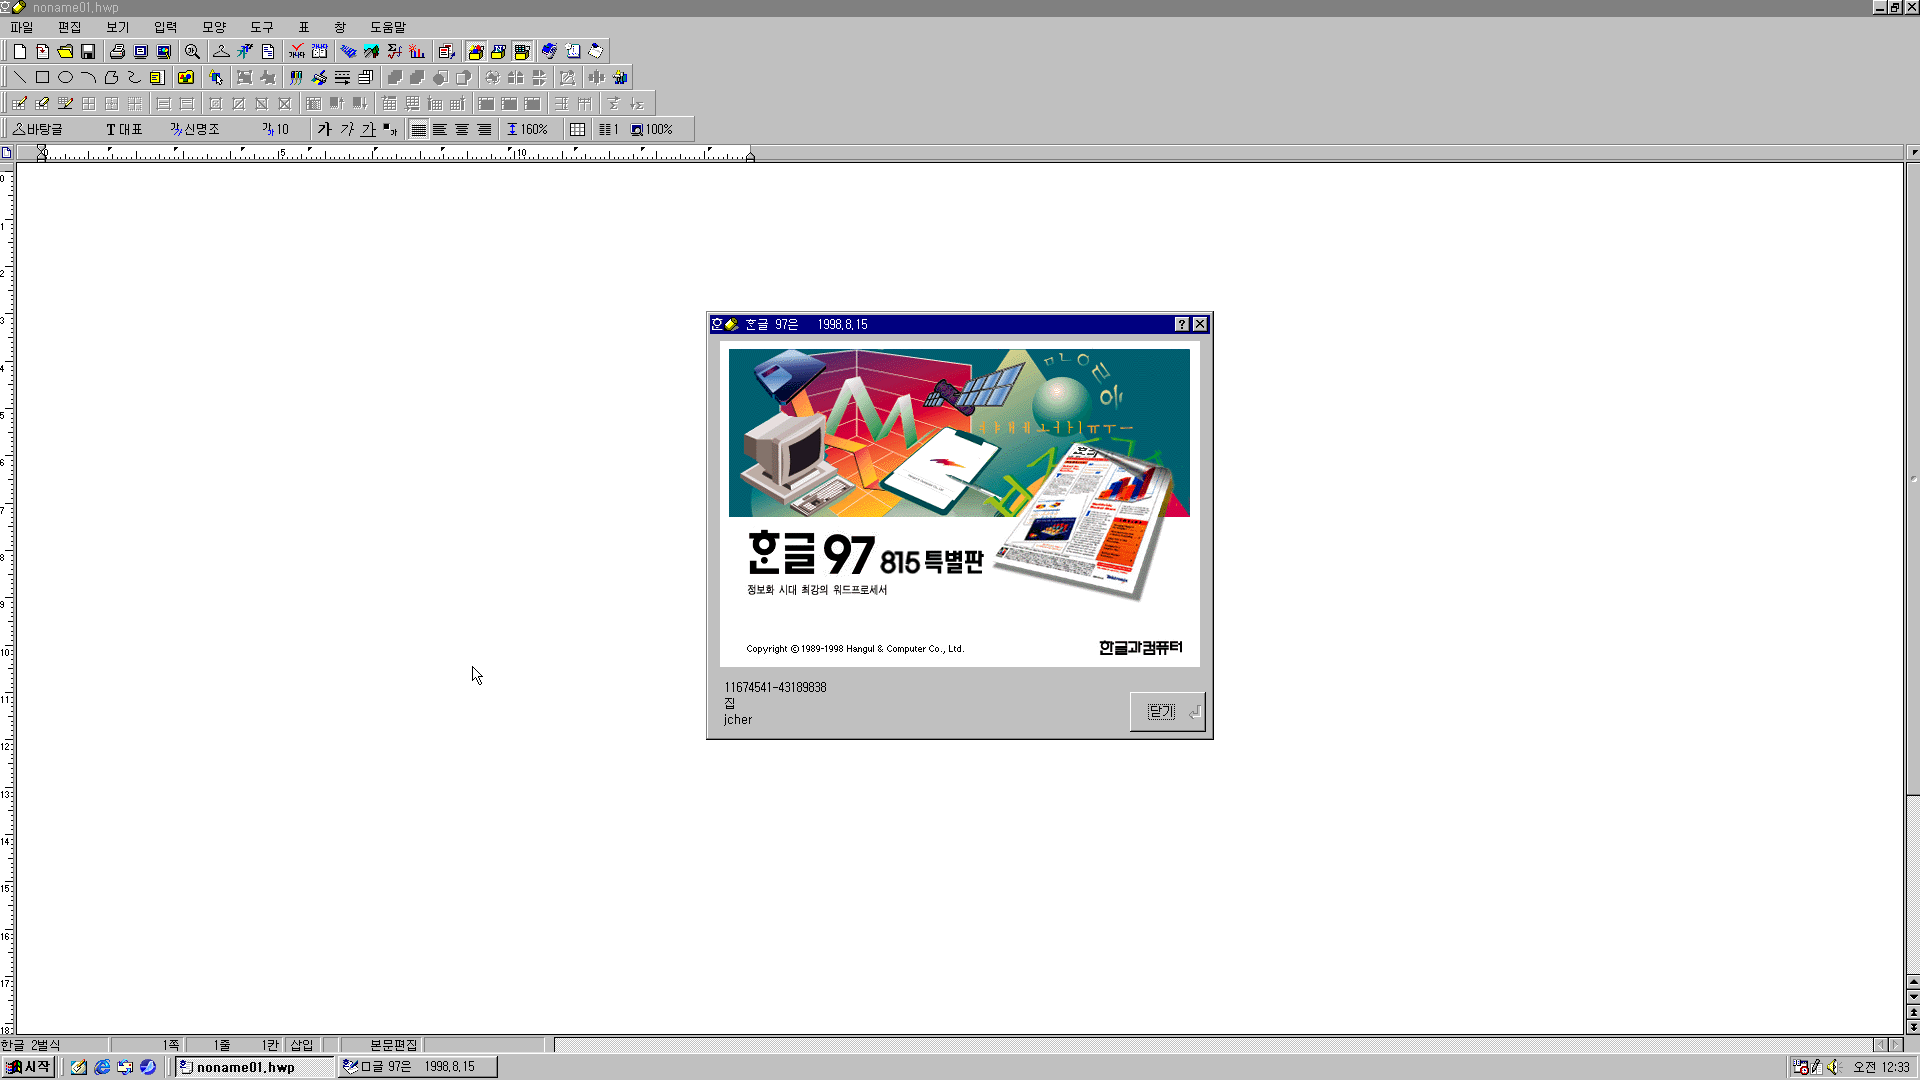Viewport: 1920px width, 1080px height.
Task: Click the Open folder icon in the toolbar
Action: click(x=65, y=51)
